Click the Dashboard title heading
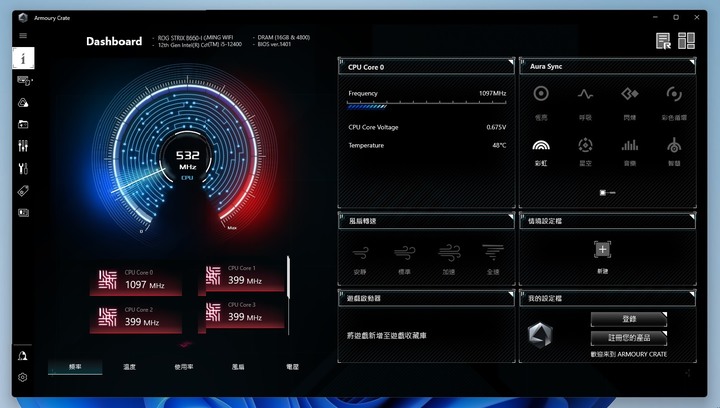 pos(114,41)
